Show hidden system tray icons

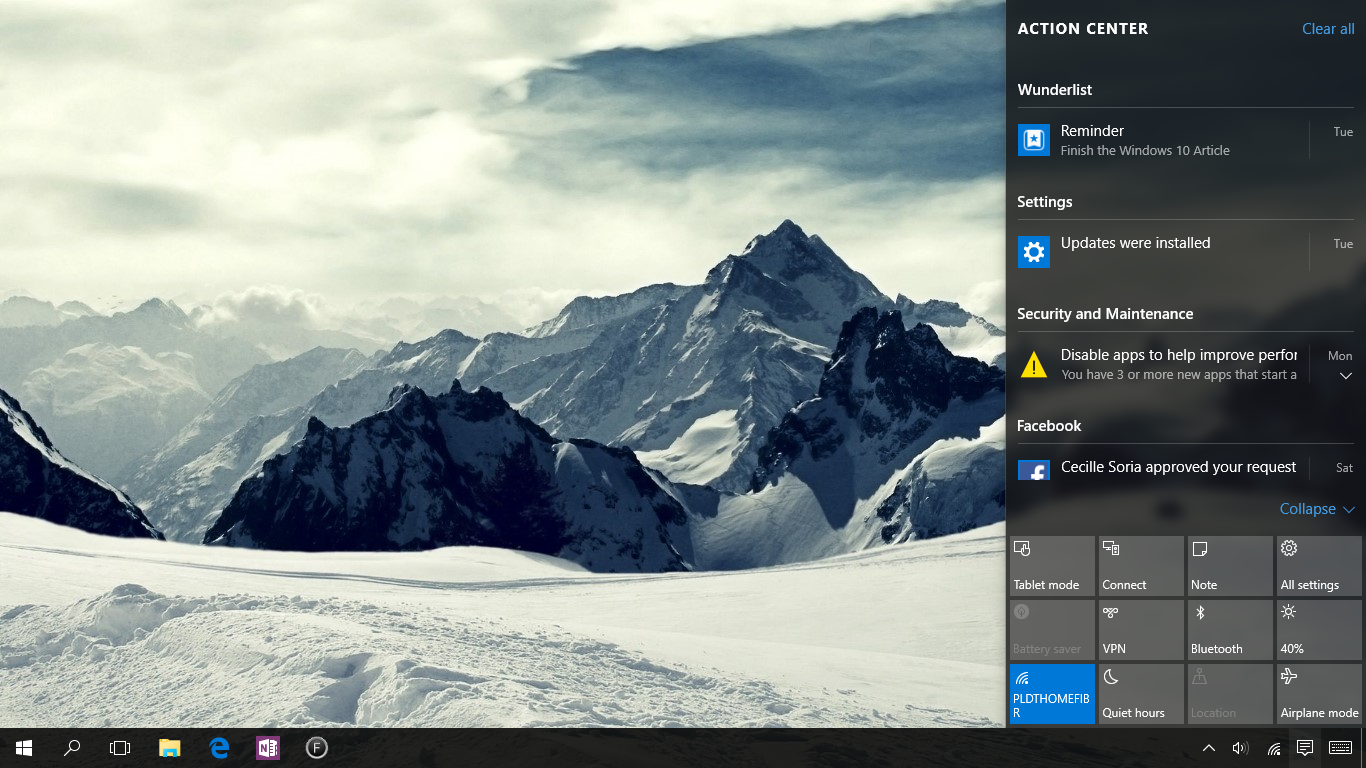pyautogui.click(x=1209, y=748)
